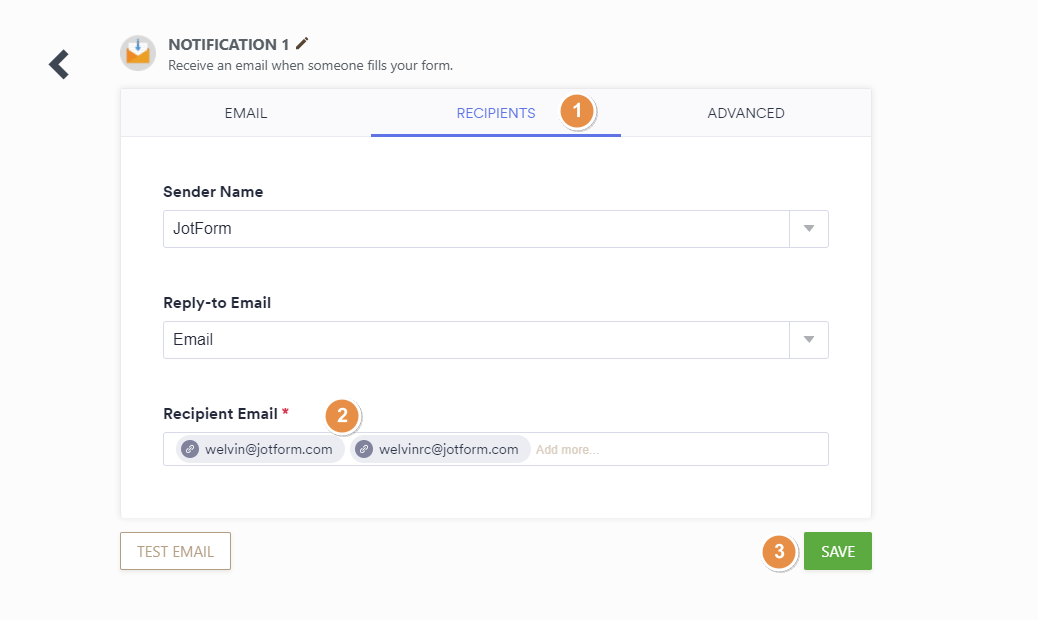
Task: Click the link icon on welvin@jotform.com chip
Action: coord(190,449)
